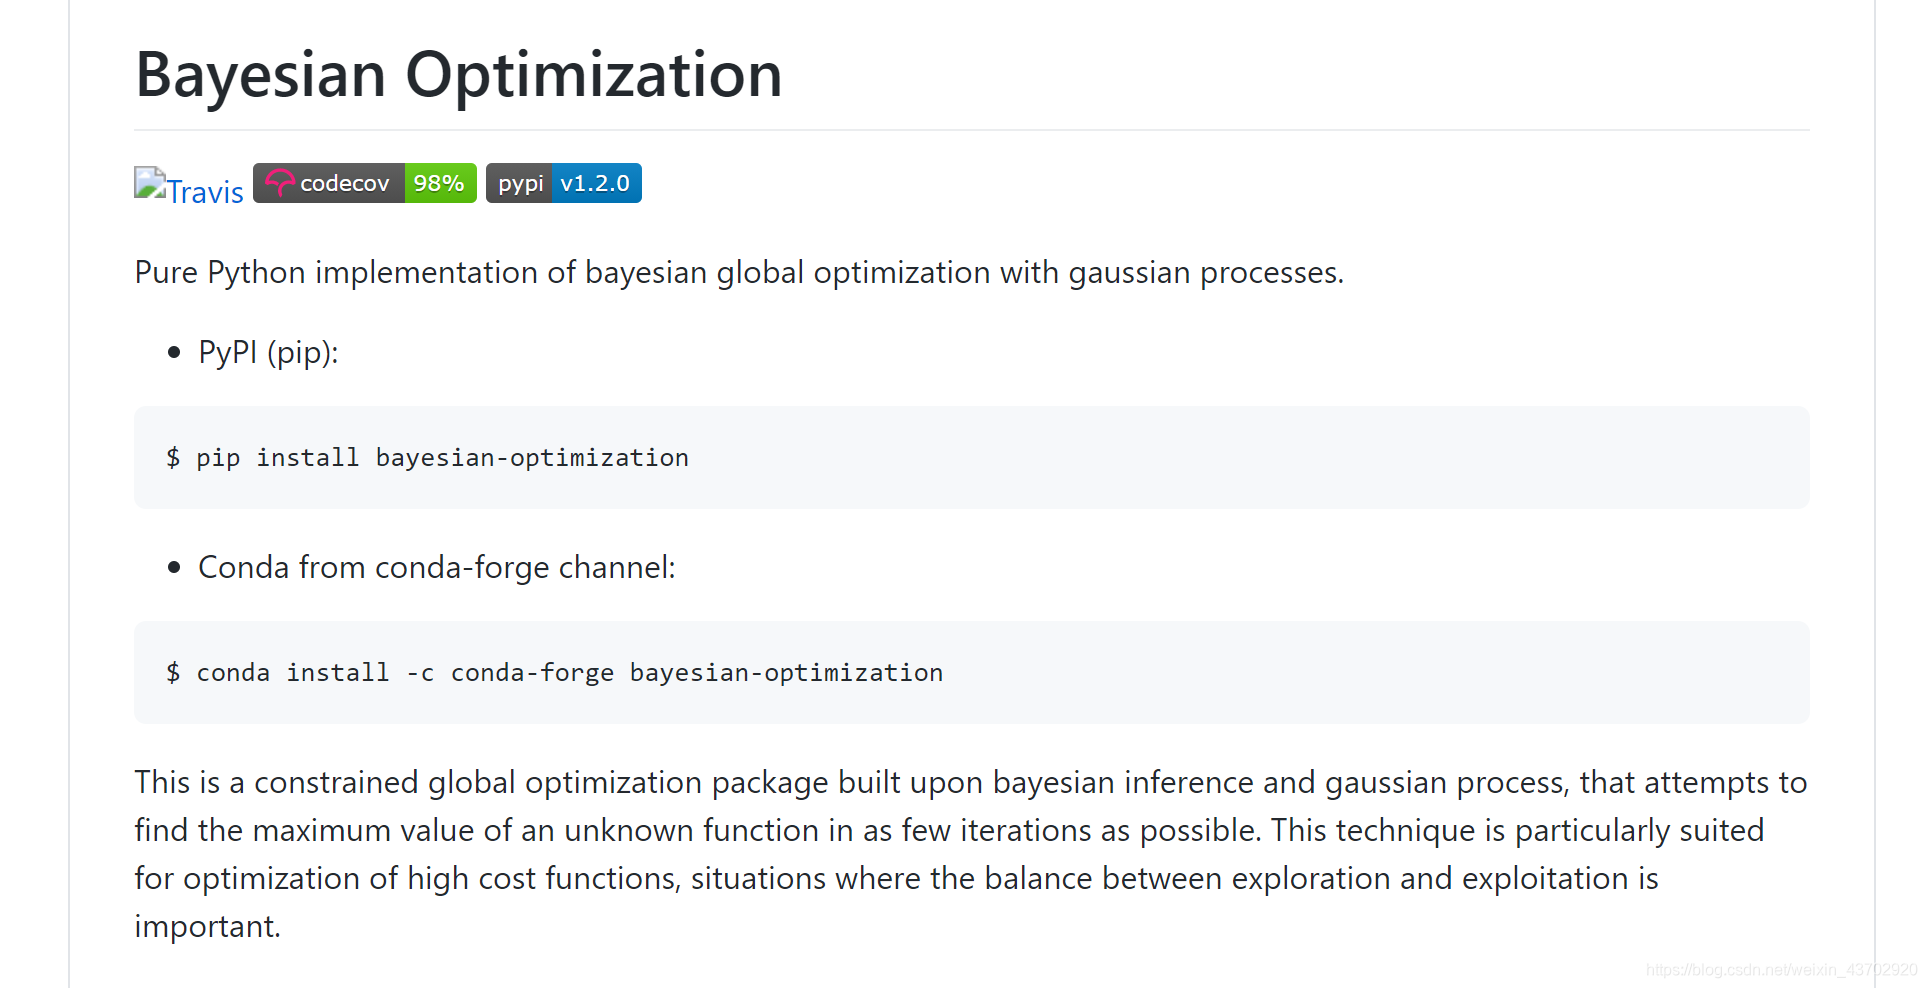Click the pip install bayesian-optimization code block
This screenshot has height=988, width=1927.
[x=972, y=457]
